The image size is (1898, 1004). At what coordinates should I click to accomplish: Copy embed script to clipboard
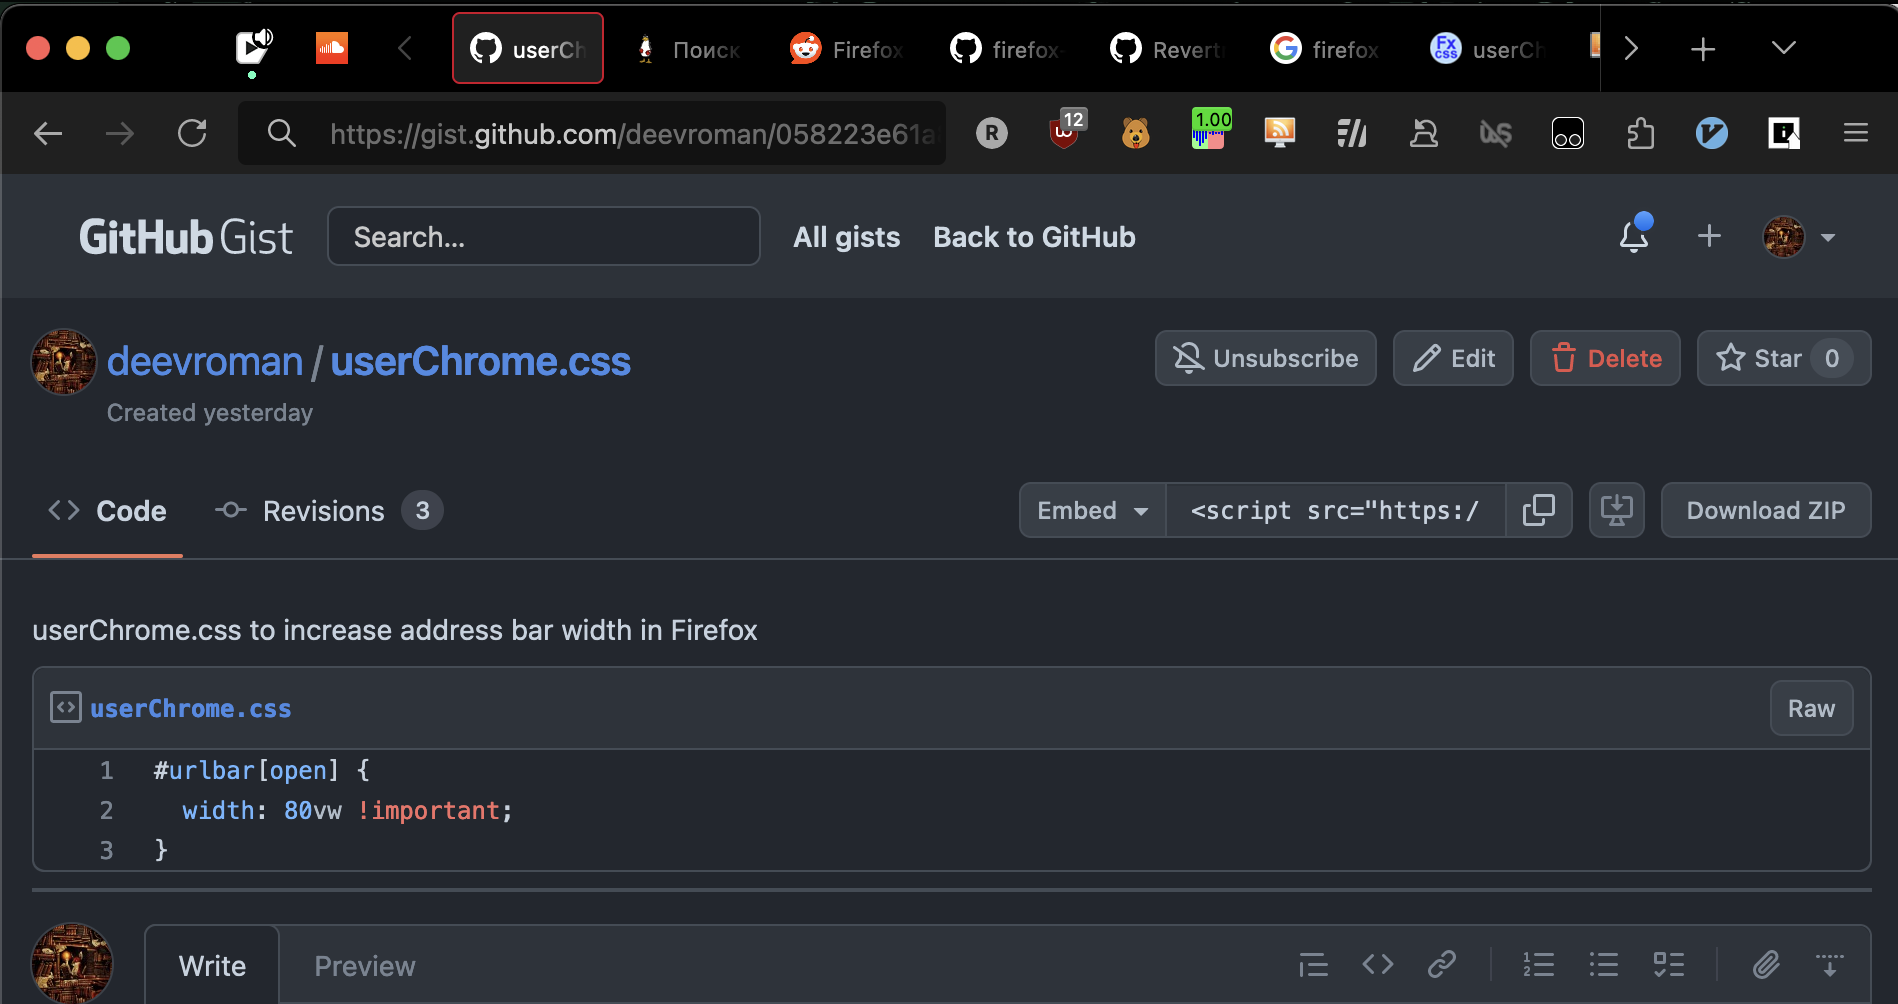pyautogui.click(x=1539, y=510)
